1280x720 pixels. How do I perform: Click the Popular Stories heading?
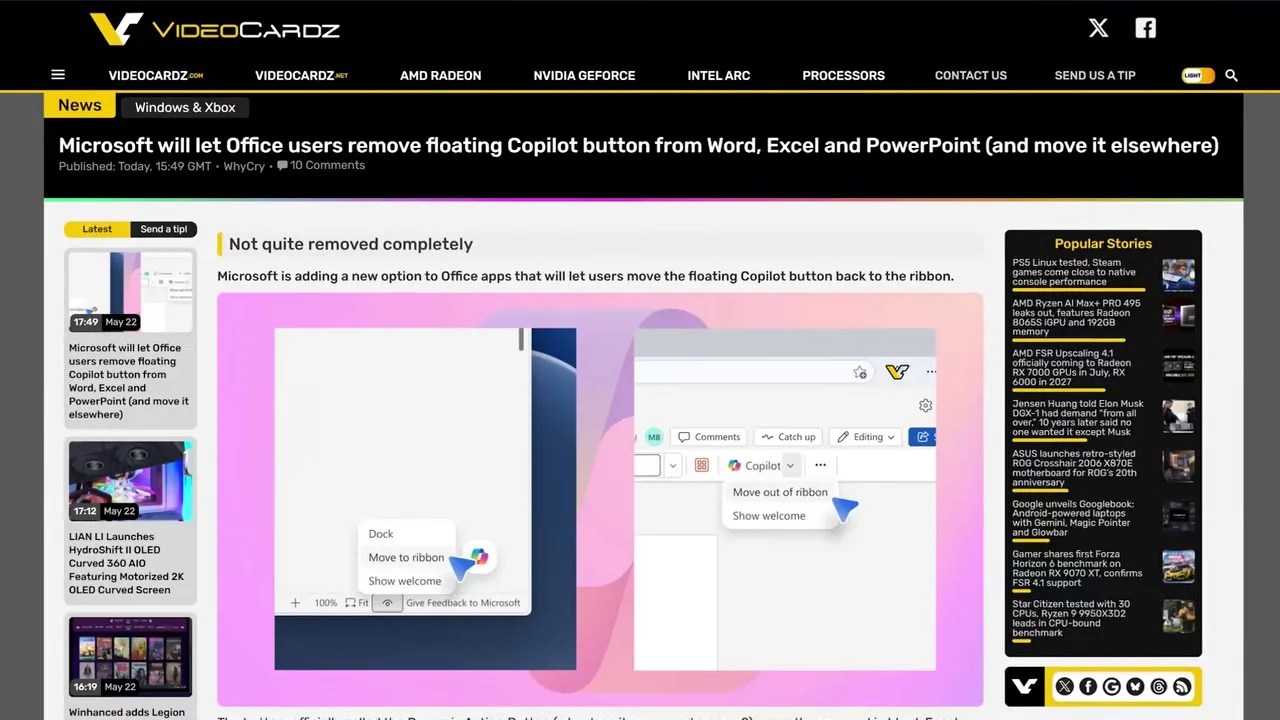pos(1103,243)
